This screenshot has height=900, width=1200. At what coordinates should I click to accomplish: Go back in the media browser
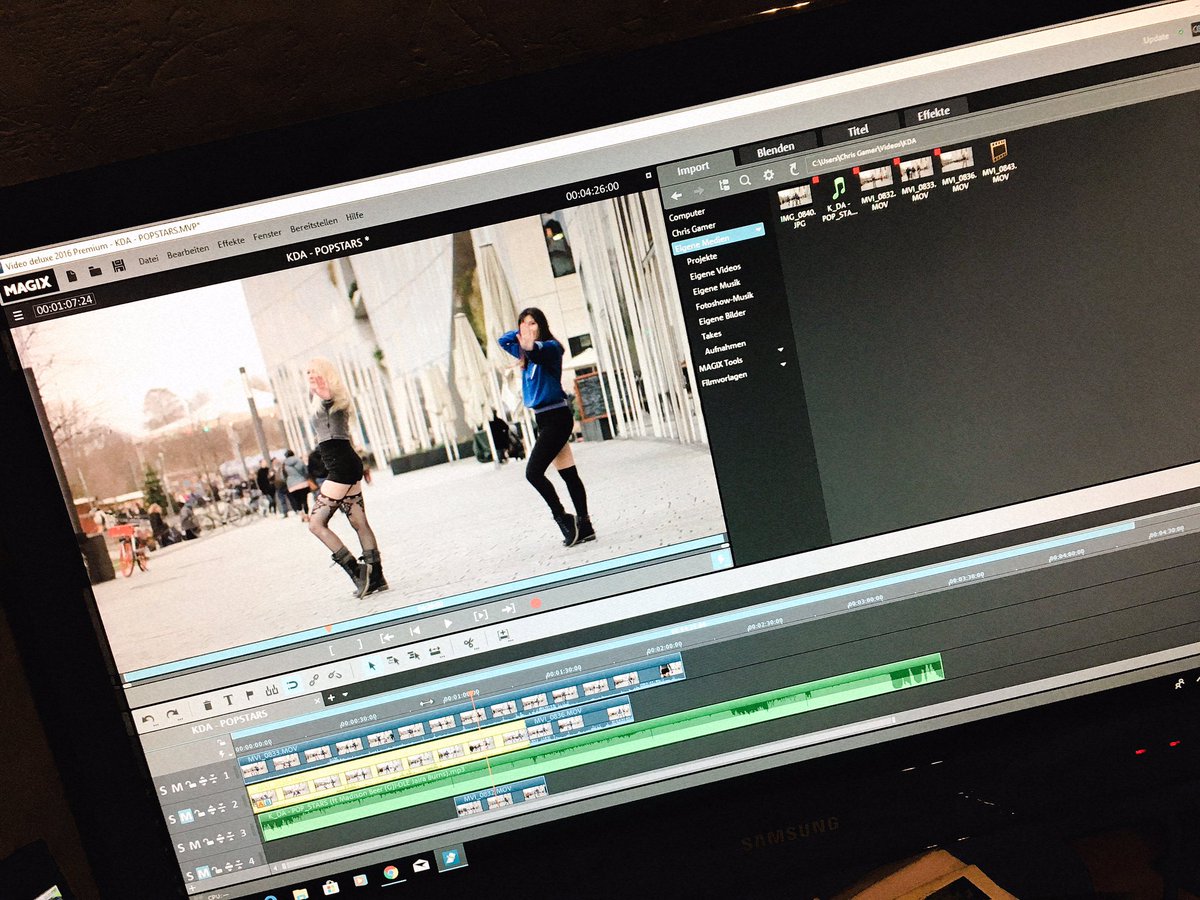[x=676, y=196]
